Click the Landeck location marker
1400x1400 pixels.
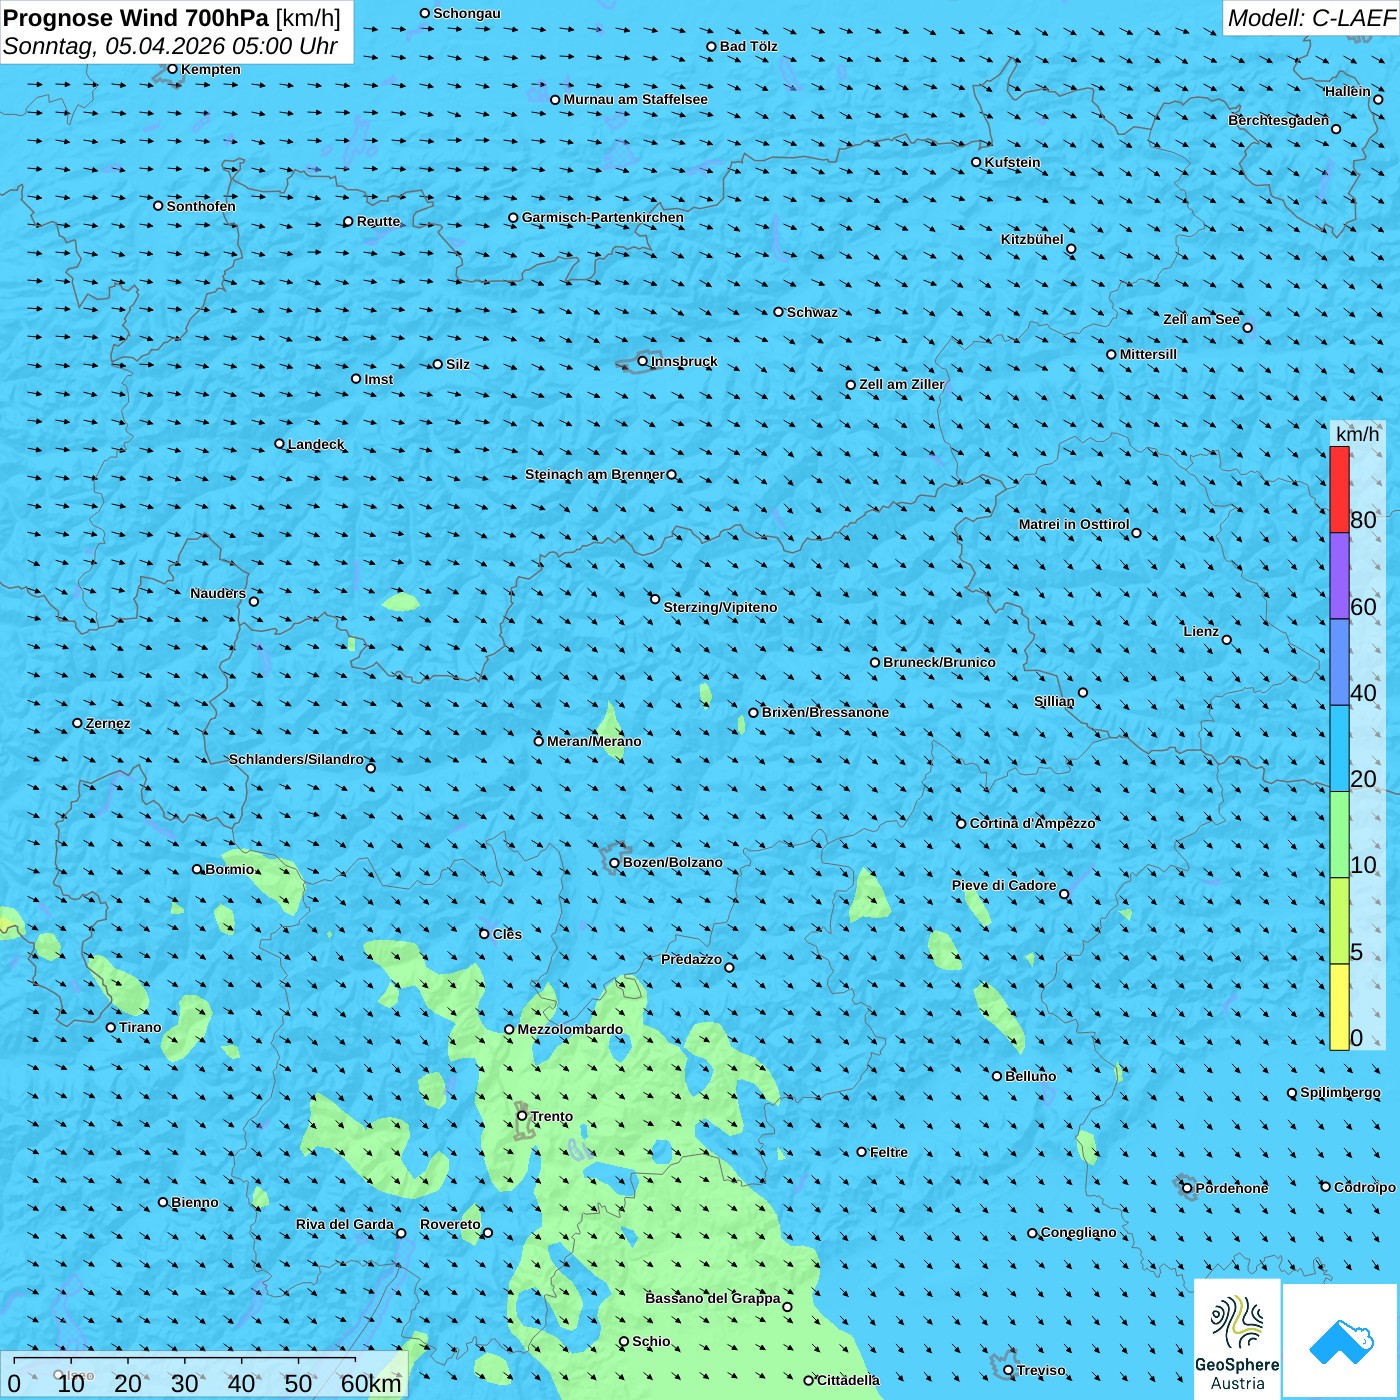280,444
